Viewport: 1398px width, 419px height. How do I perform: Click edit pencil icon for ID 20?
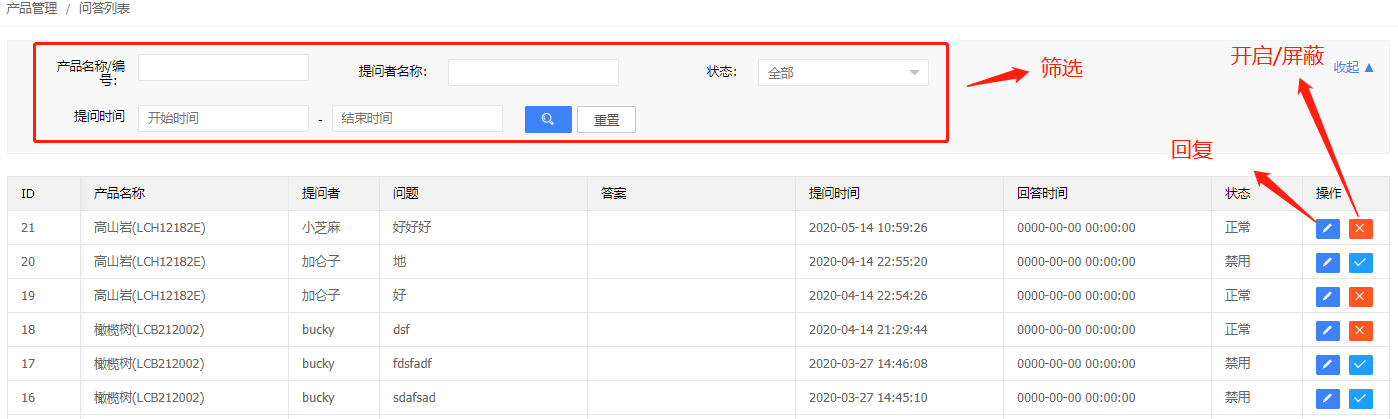coord(1328,263)
